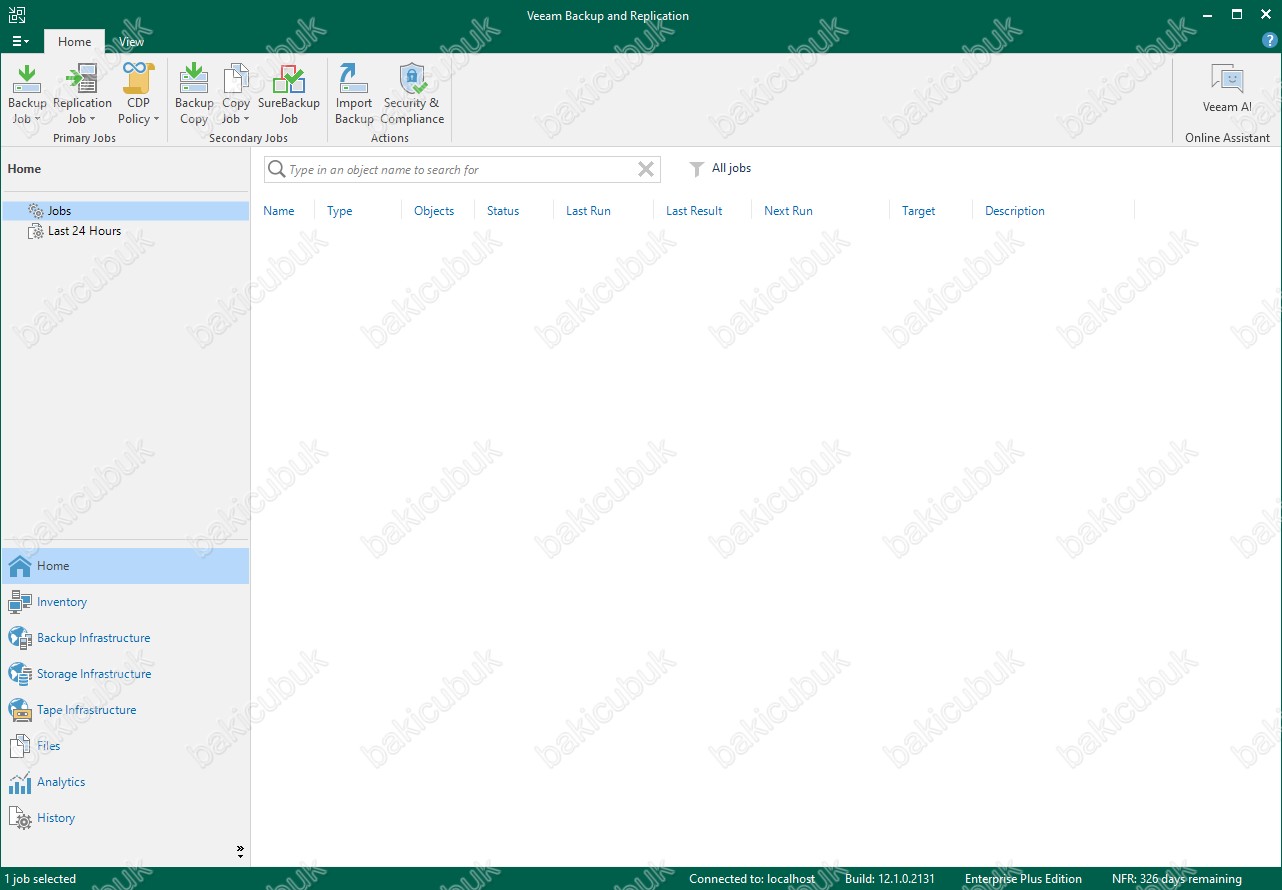The width and height of the screenshot is (1282, 890).
Task: Open the Backup Infrastructure view
Action: tap(125, 638)
